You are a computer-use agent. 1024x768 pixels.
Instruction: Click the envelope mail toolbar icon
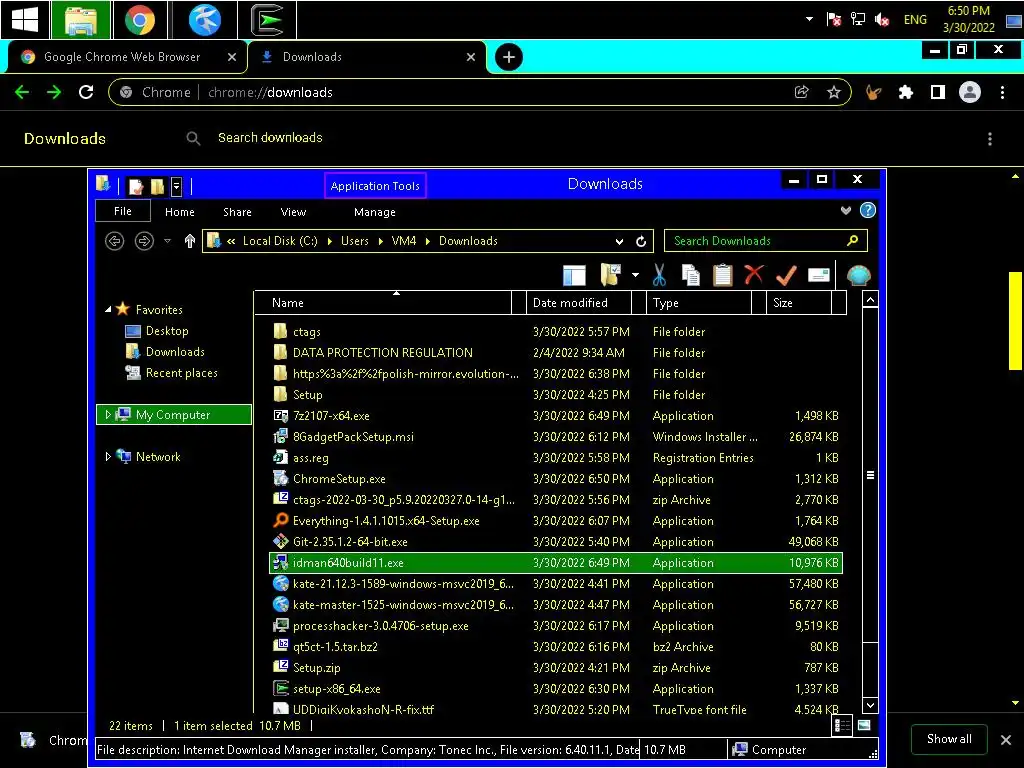click(818, 275)
